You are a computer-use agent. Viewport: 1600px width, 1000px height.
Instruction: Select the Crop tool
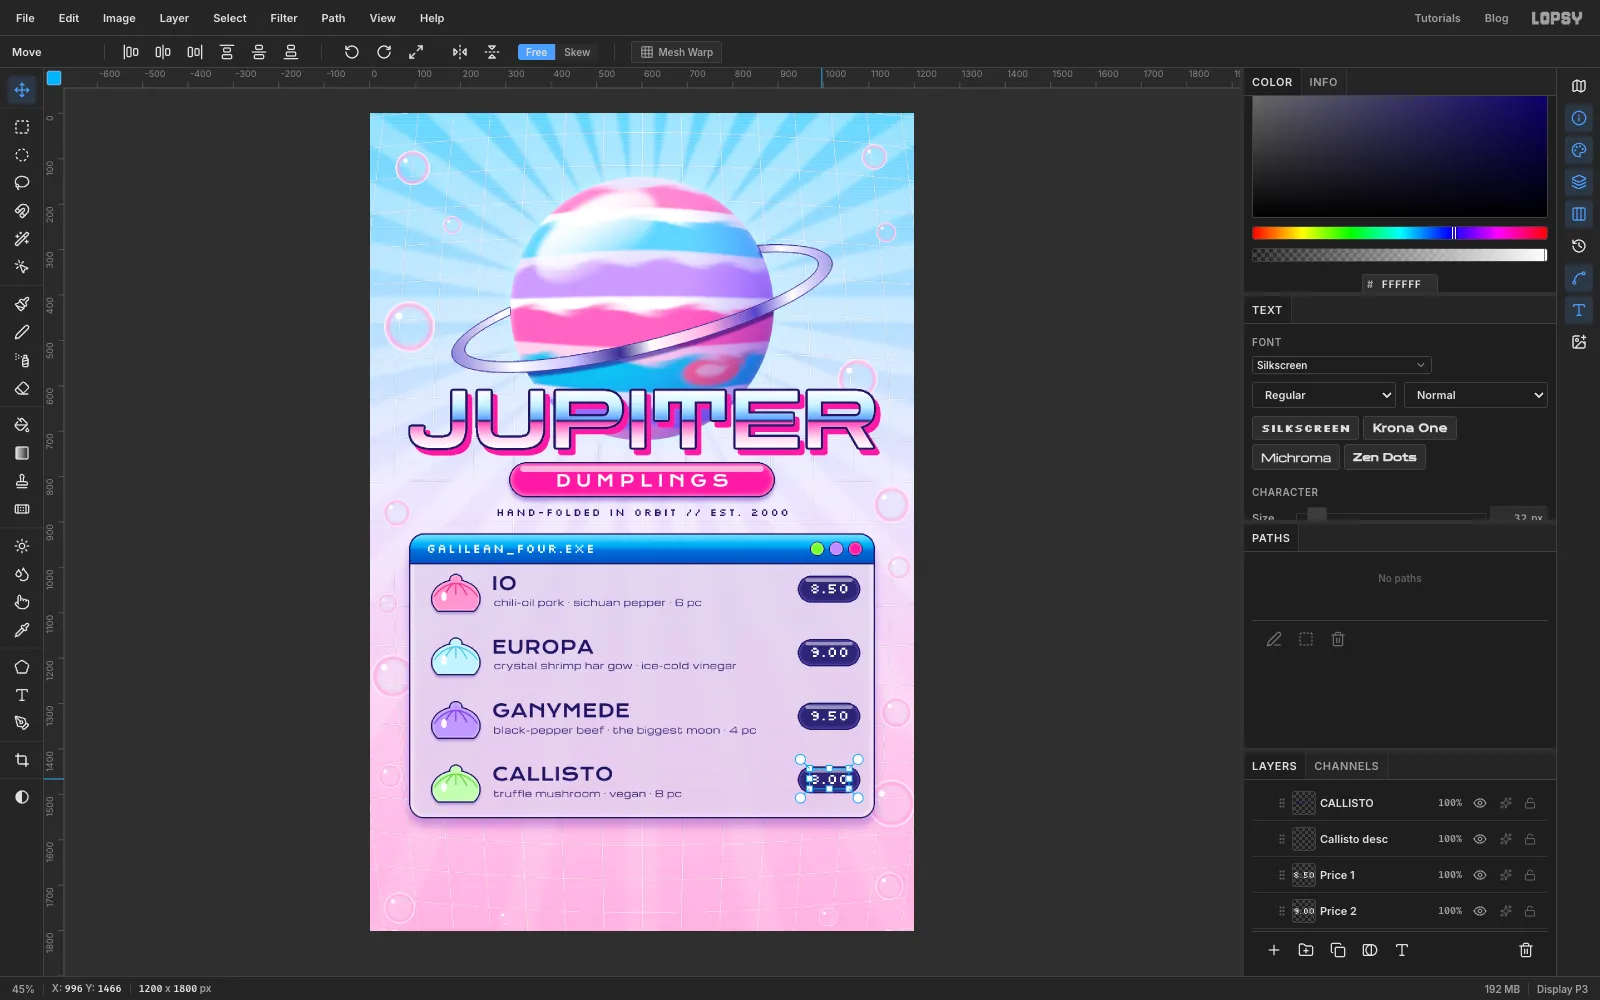coord(22,760)
